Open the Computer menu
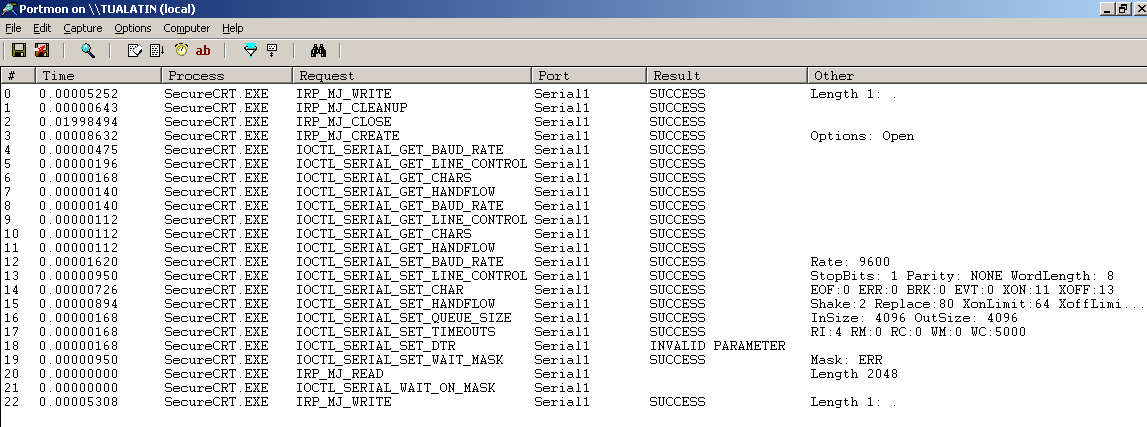The height and width of the screenshot is (427, 1147). coord(187,28)
